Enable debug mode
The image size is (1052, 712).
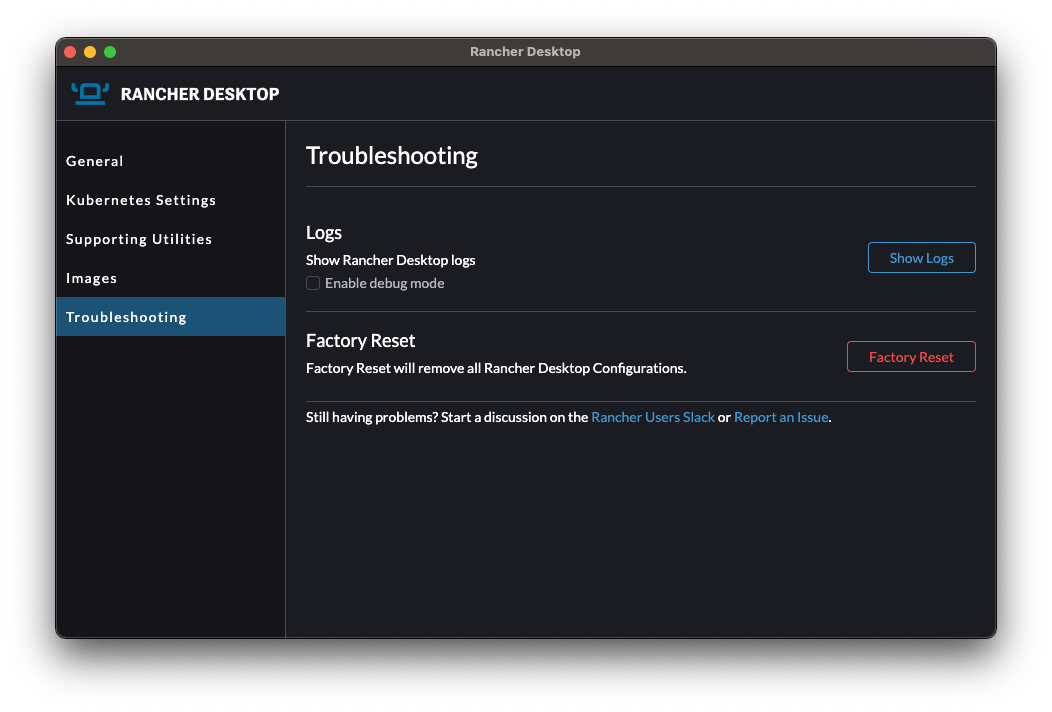pos(313,283)
